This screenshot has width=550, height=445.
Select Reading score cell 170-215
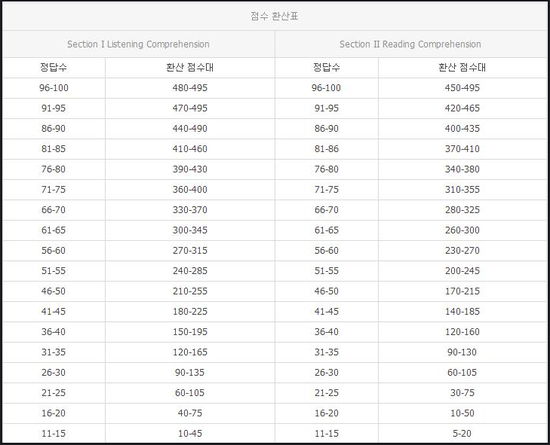tap(462, 291)
